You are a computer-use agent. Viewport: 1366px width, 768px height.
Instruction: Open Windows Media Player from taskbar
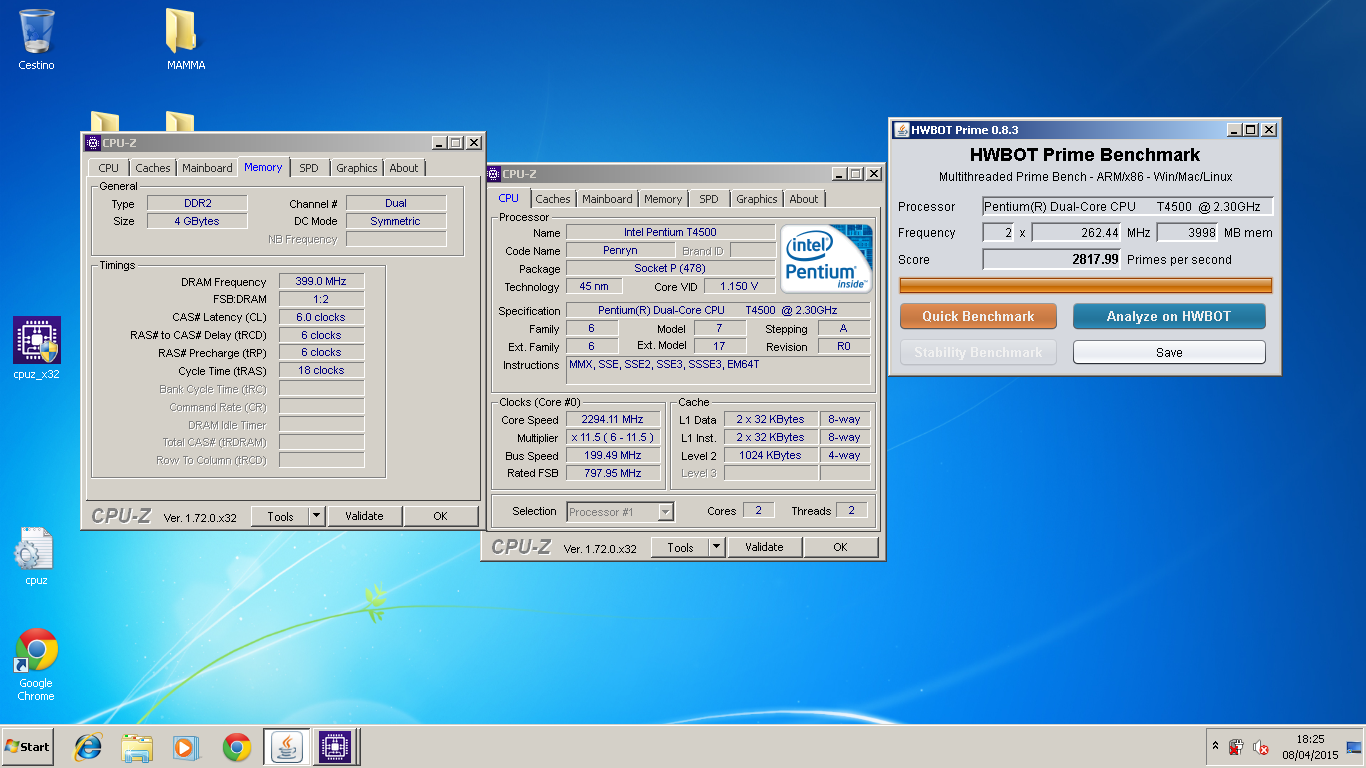(186, 747)
